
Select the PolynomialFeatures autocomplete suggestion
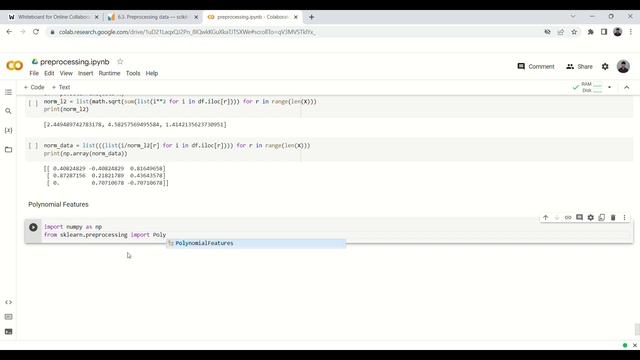(x=256, y=243)
